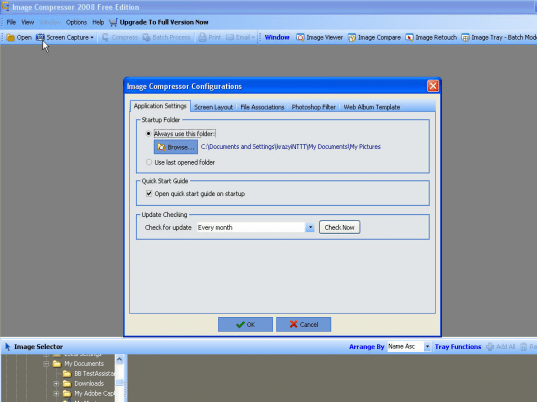The image size is (537, 402).
Task: Open the Email dropdown arrow
Action: 253,38
